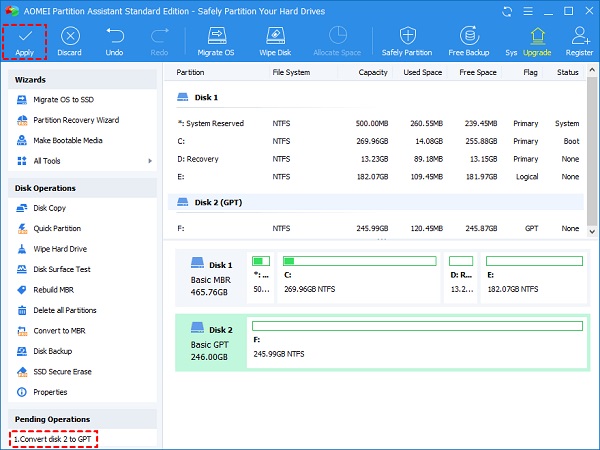Select the E: partition row in list
600x450 pixels.
click(x=376, y=177)
